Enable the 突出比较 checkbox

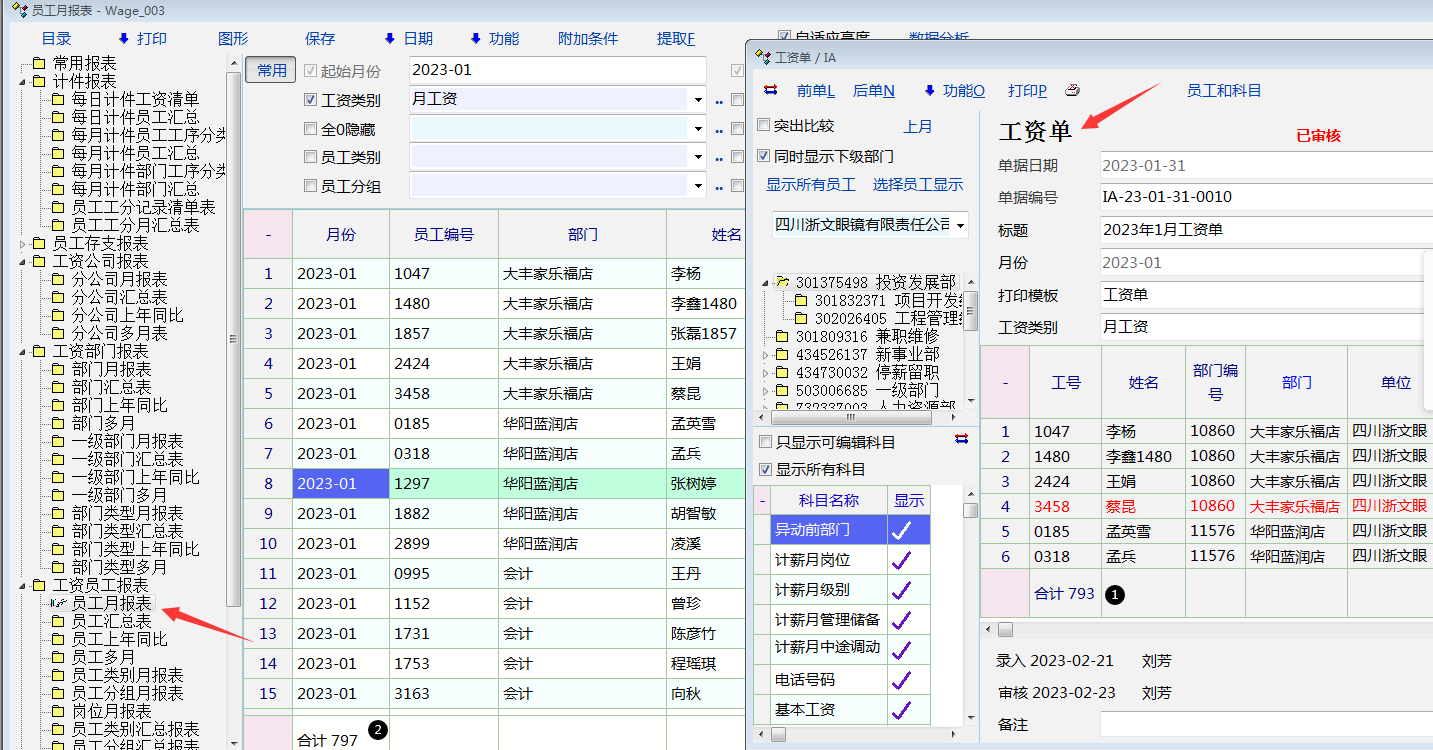[764, 126]
